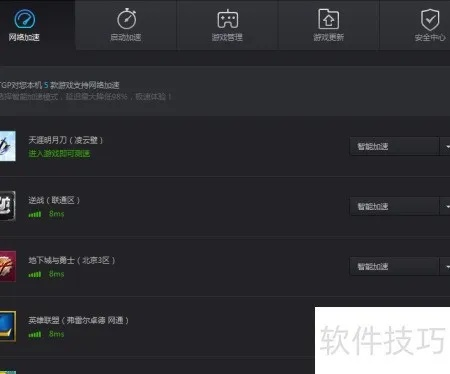Click the 游戏更新 upload-folder icon
This screenshot has height=374, width=450.
point(328,19)
